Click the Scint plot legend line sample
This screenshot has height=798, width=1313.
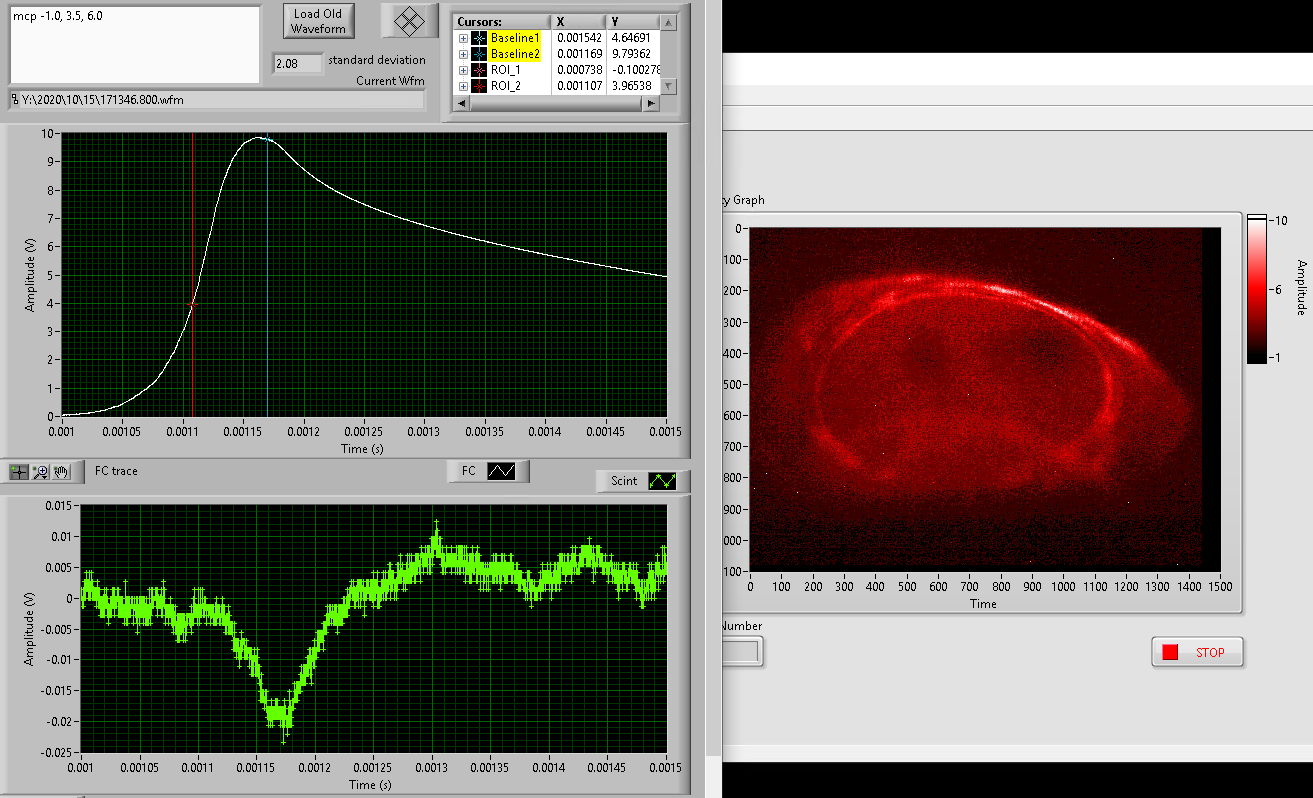(662, 481)
